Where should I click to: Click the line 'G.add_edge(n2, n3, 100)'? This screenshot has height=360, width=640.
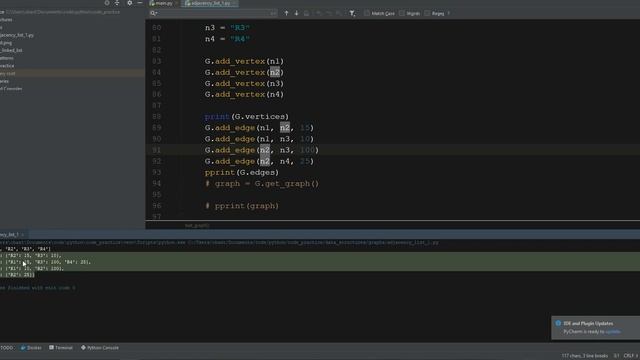click(262, 150)
